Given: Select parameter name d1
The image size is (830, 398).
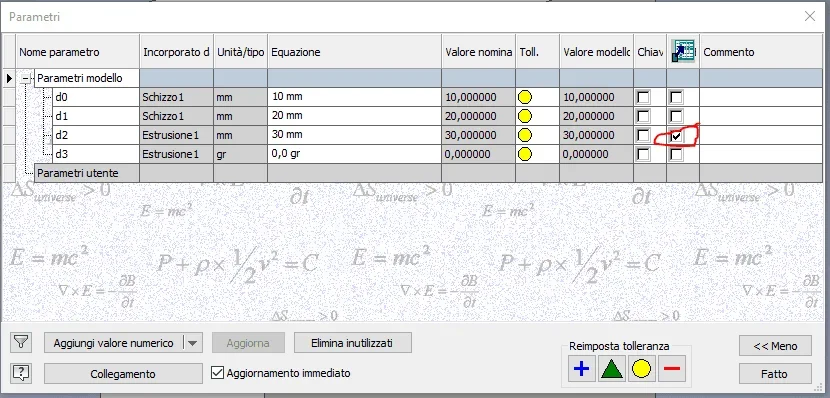Looking at the screenshot, I should pos(96,116).
